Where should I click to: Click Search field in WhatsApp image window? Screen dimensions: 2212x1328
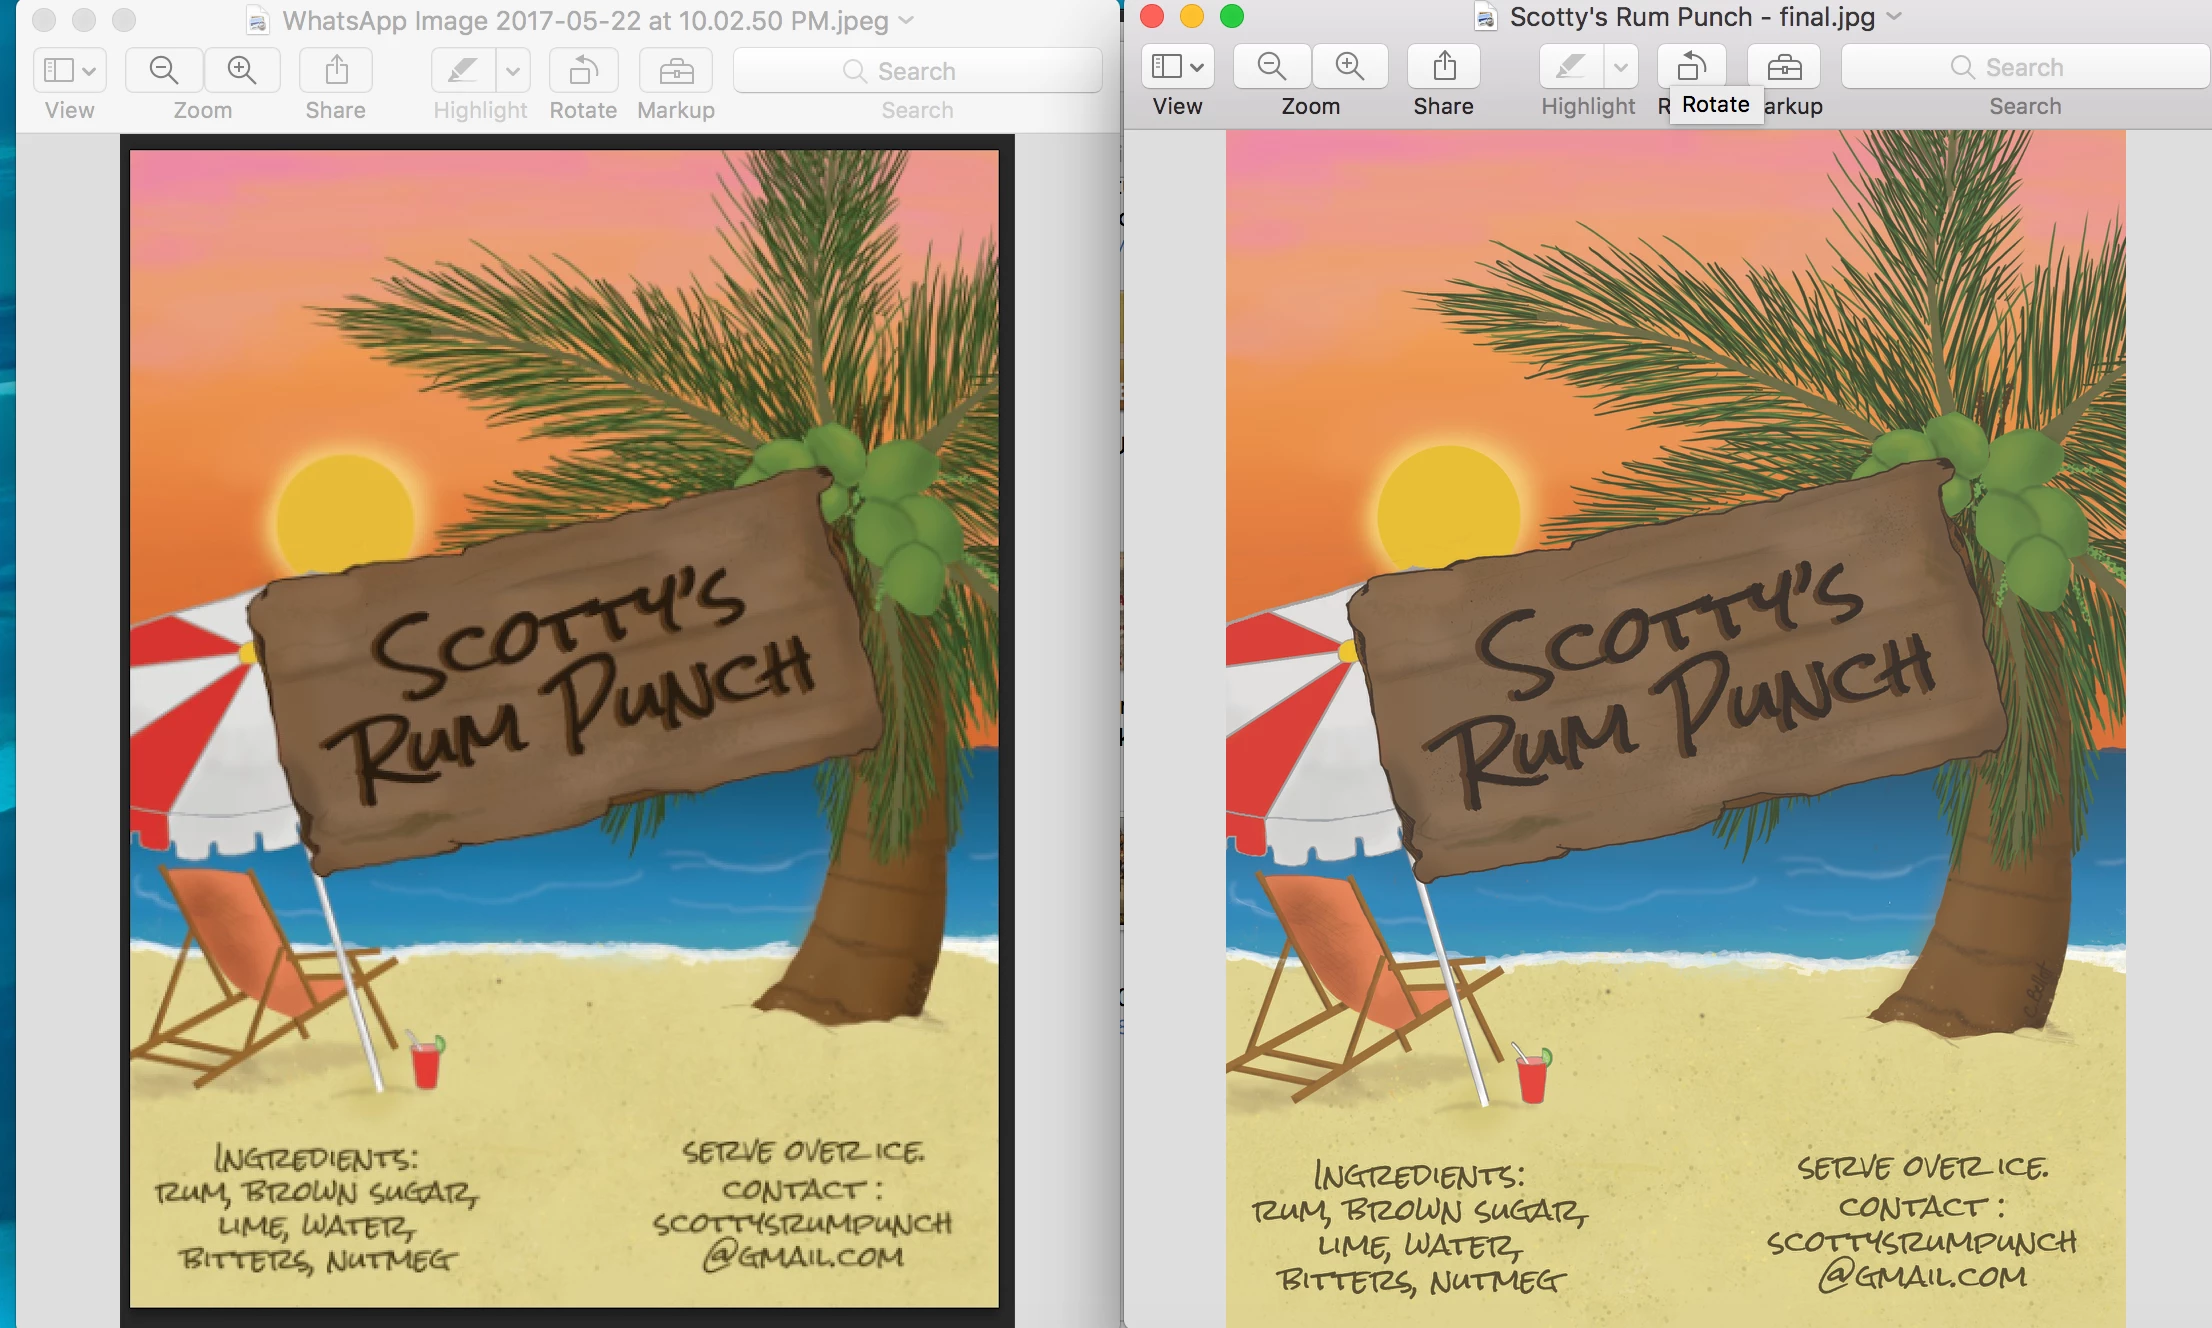(916, 71)
